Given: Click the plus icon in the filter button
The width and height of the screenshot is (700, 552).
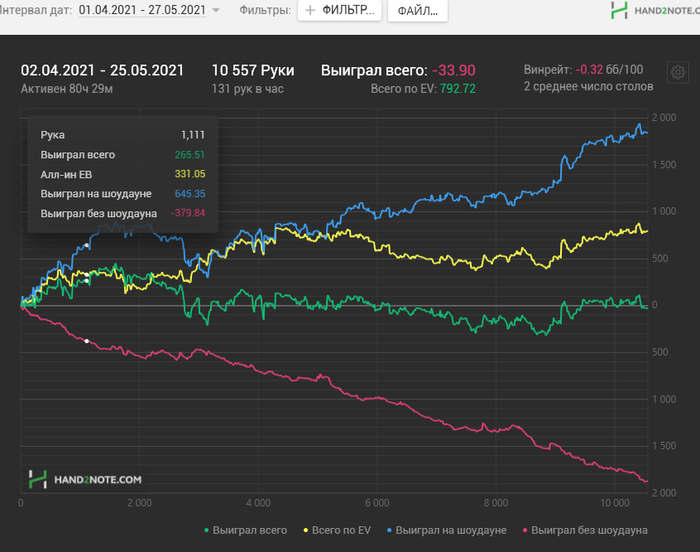Looking at the screenshot, I should [x=310, y=10].
